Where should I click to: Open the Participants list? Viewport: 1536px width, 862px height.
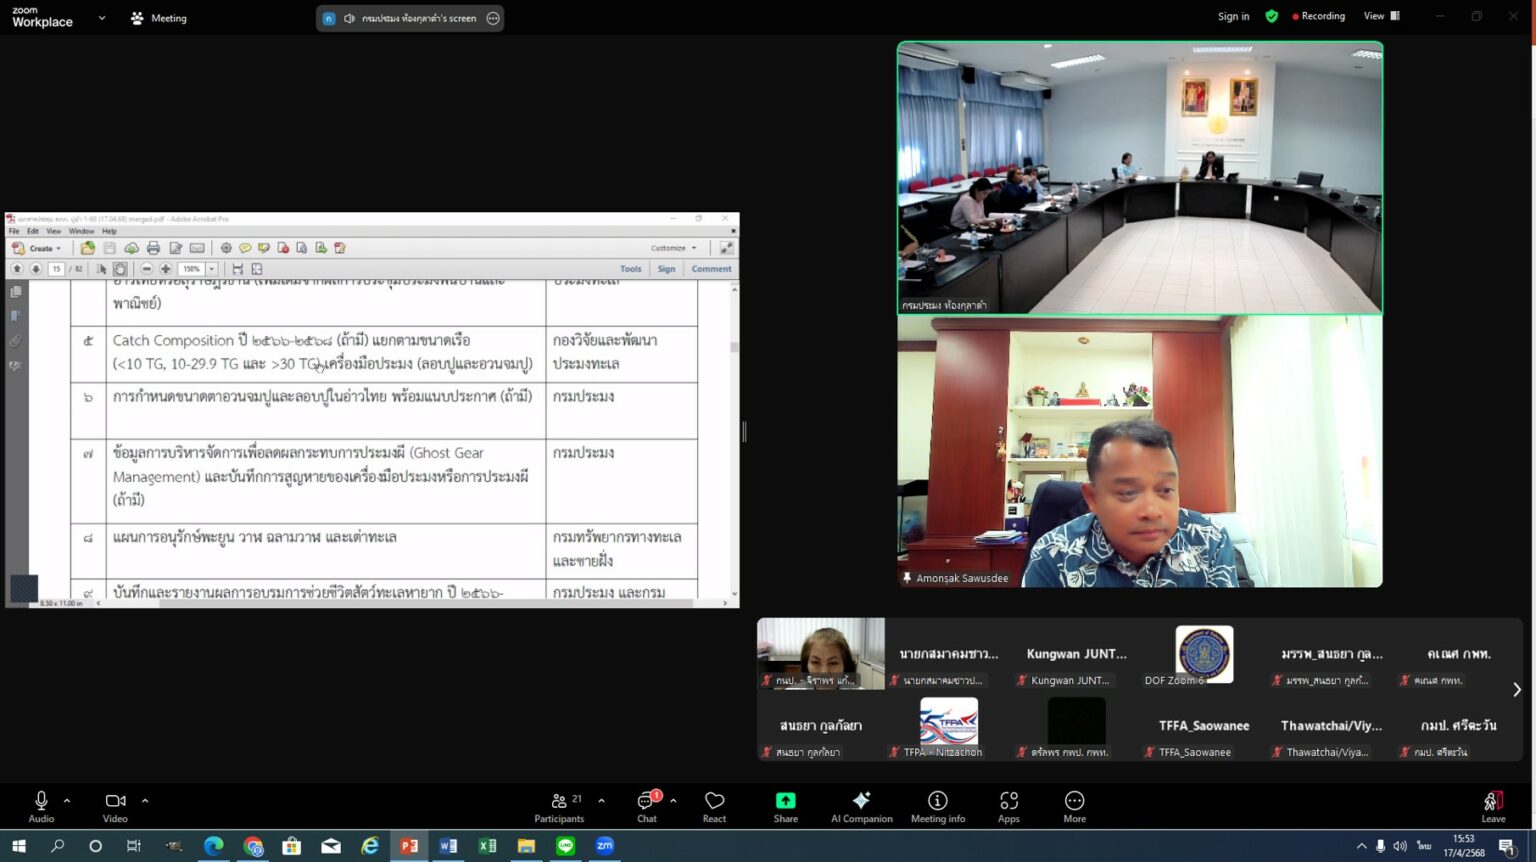[x=559, y=806]
